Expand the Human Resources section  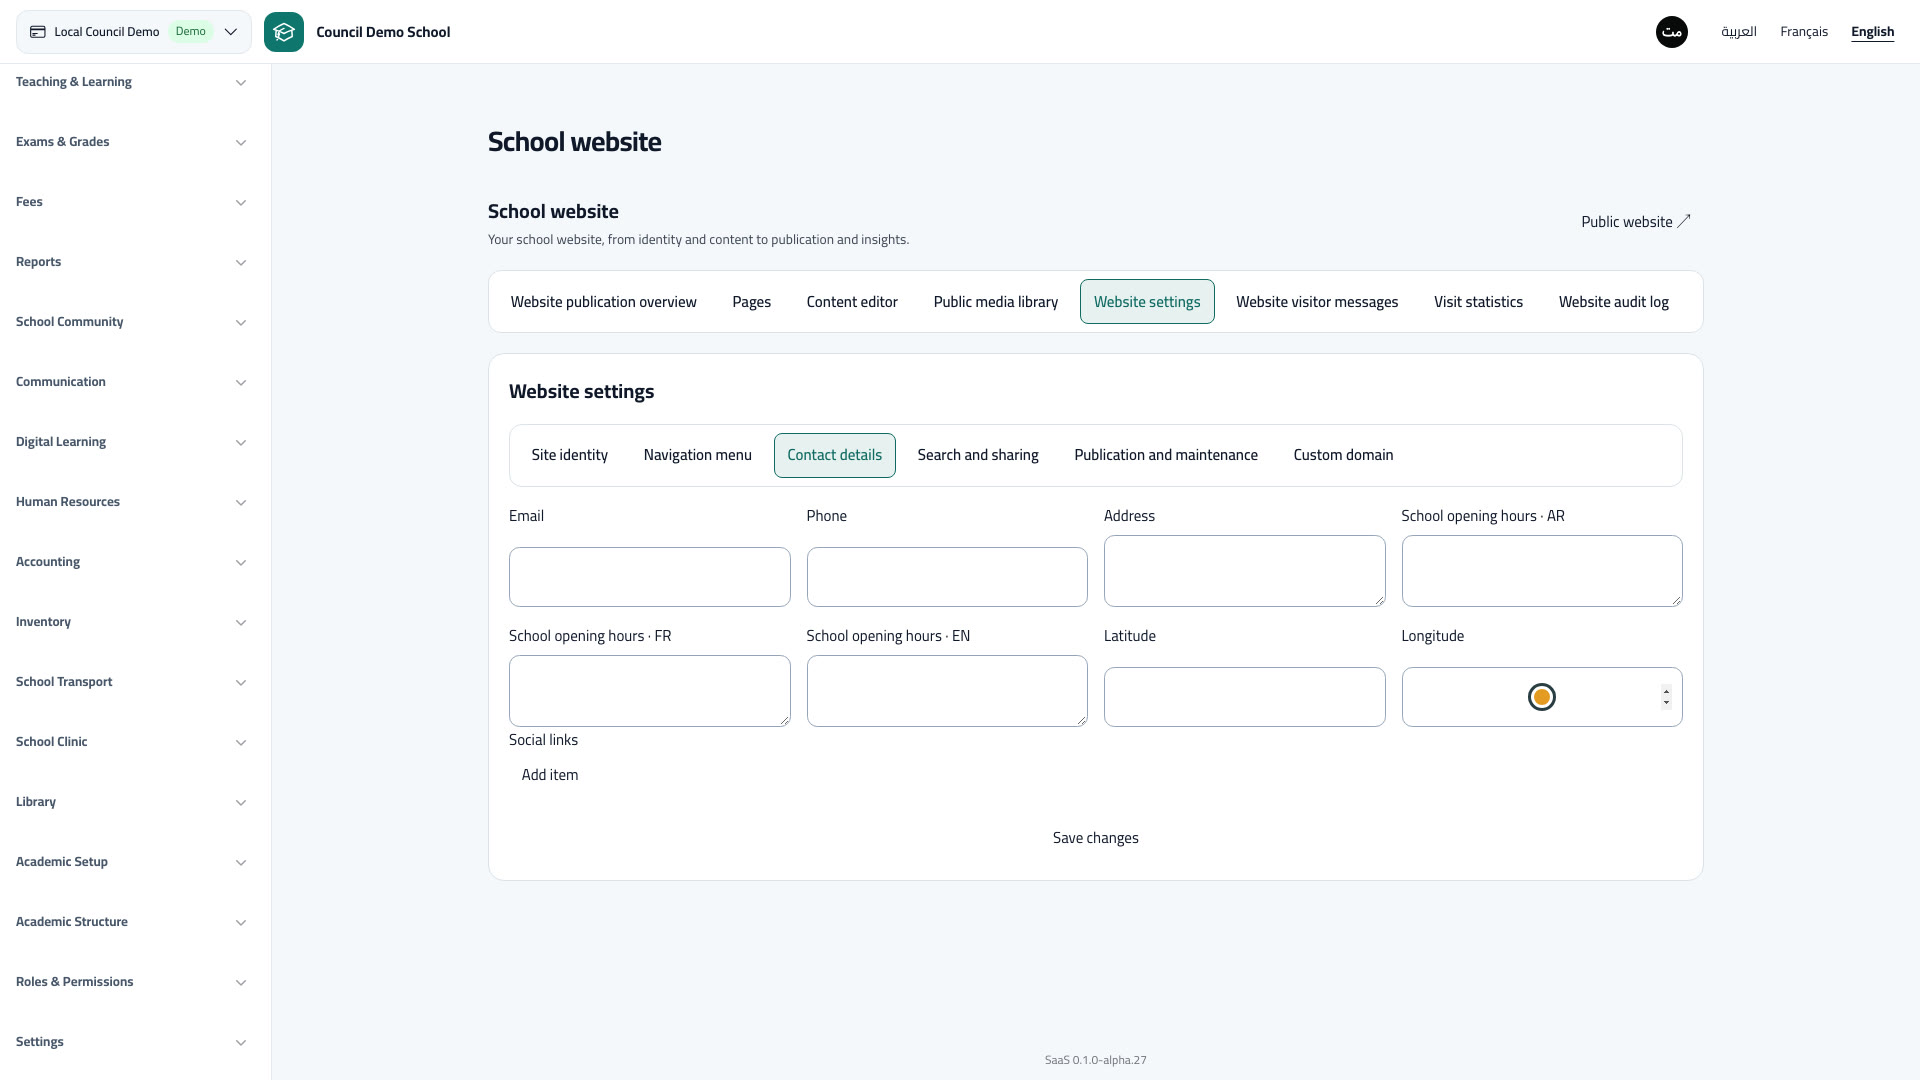(x=131, y=502)
